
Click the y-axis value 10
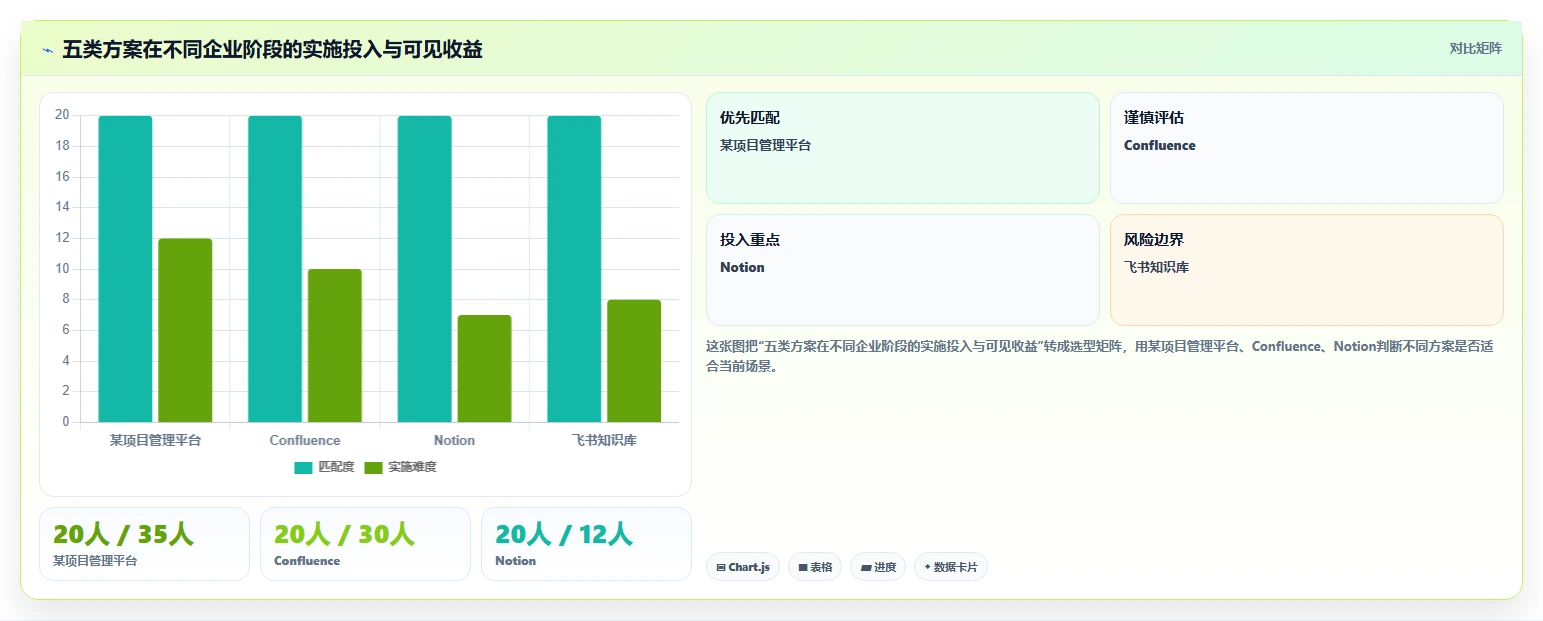pyautogui.click(x=62, y=268)
